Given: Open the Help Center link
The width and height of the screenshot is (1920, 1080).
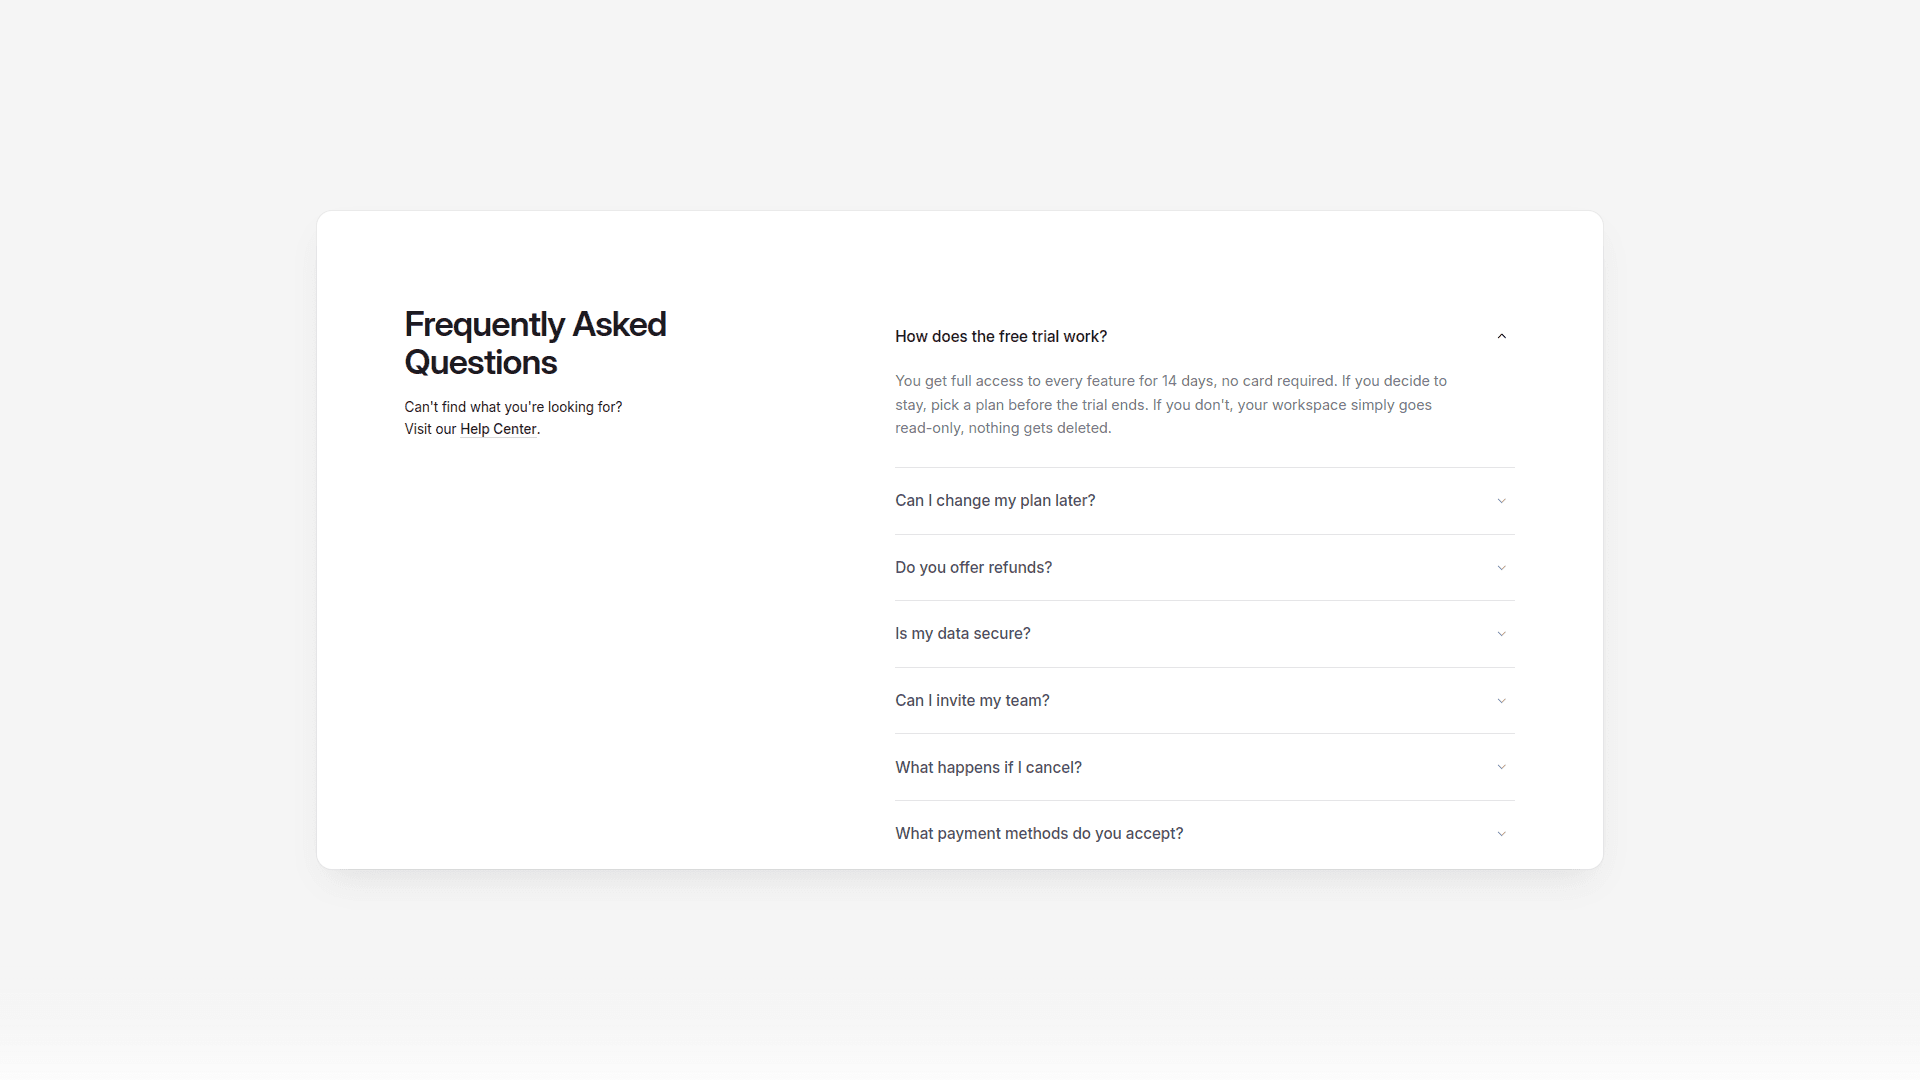Looking at the screenshot, I should pyautogui.click(x=498, y=429).
